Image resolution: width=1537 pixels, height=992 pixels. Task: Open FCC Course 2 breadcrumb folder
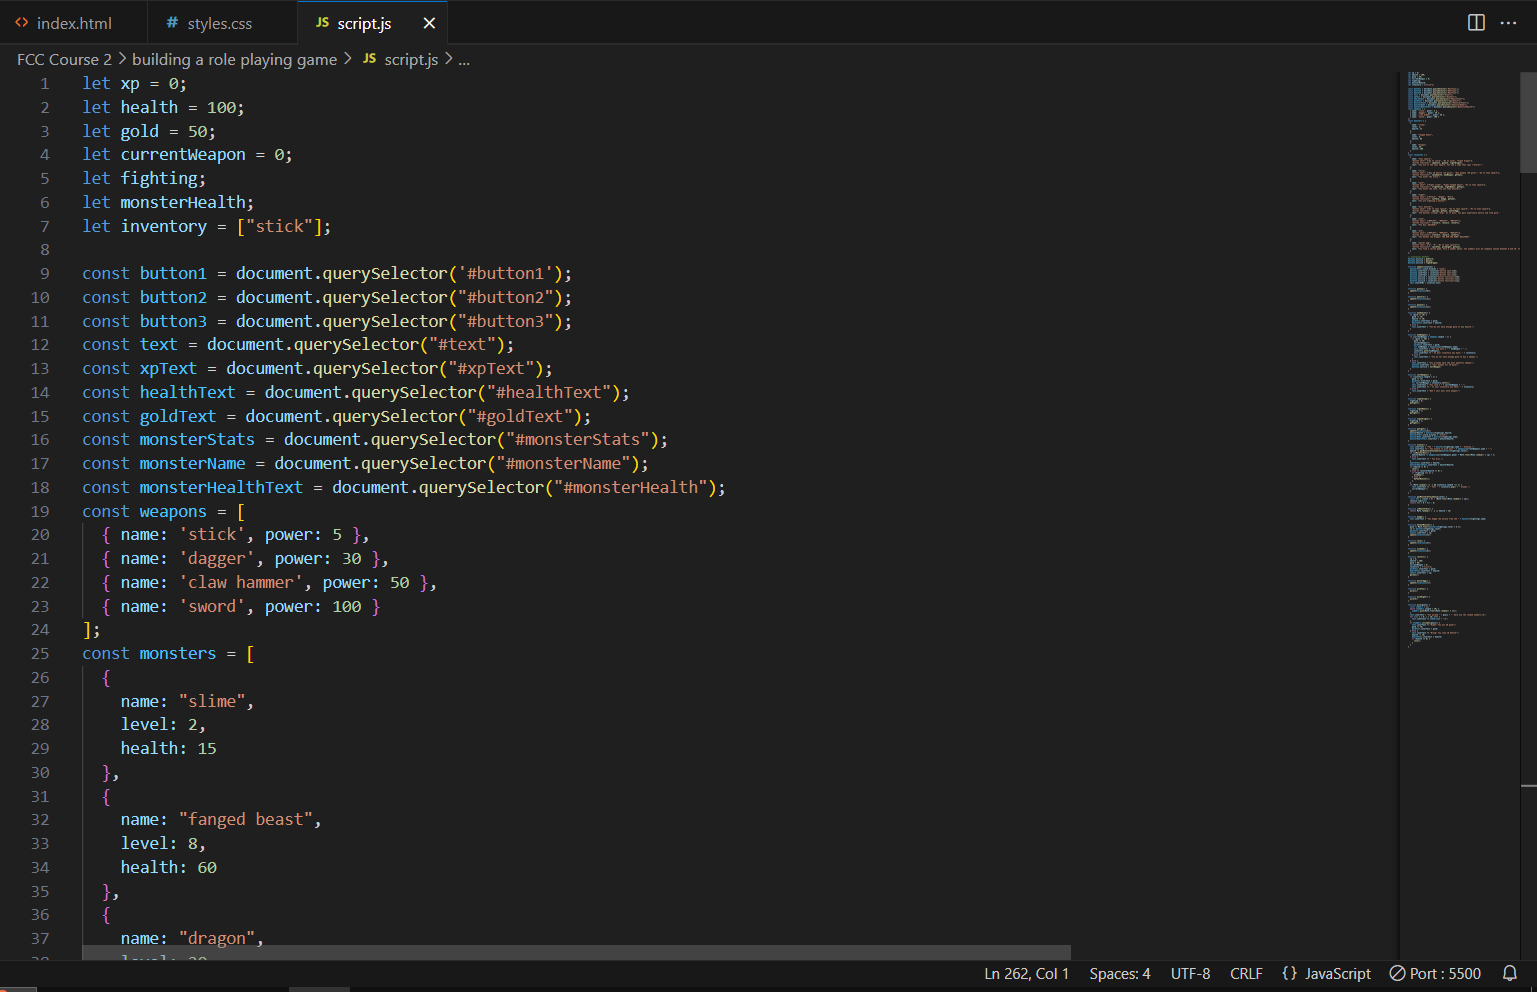click(x=64, y=59)
